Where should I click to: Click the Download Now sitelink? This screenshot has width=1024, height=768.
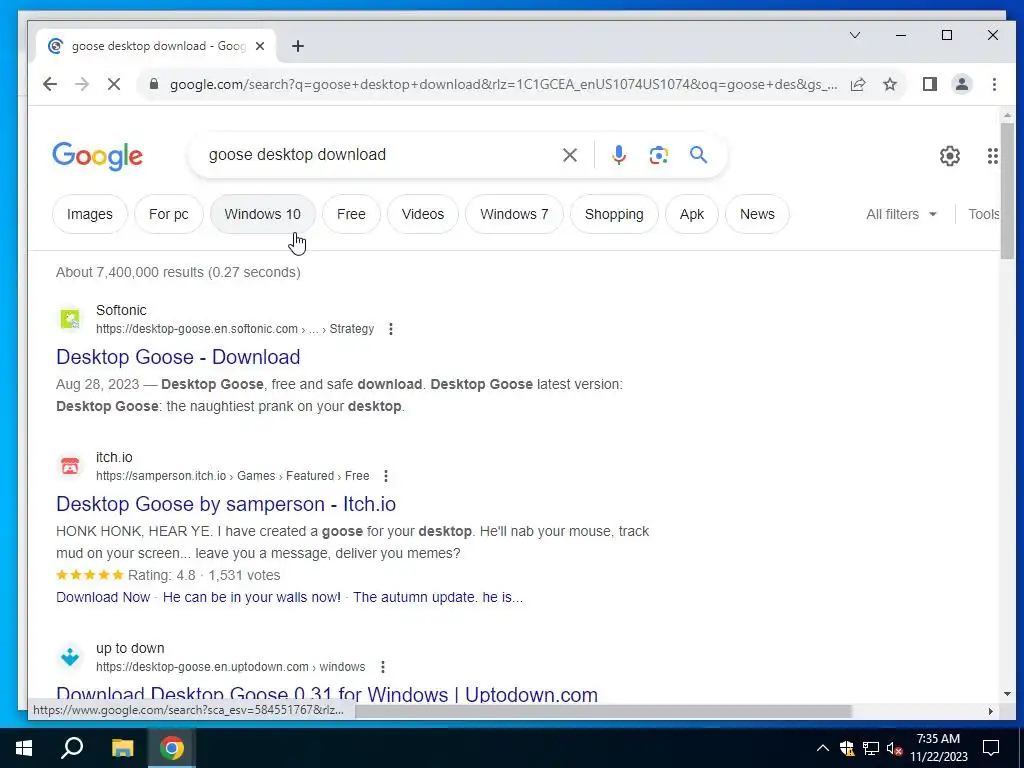pos(103,597)
